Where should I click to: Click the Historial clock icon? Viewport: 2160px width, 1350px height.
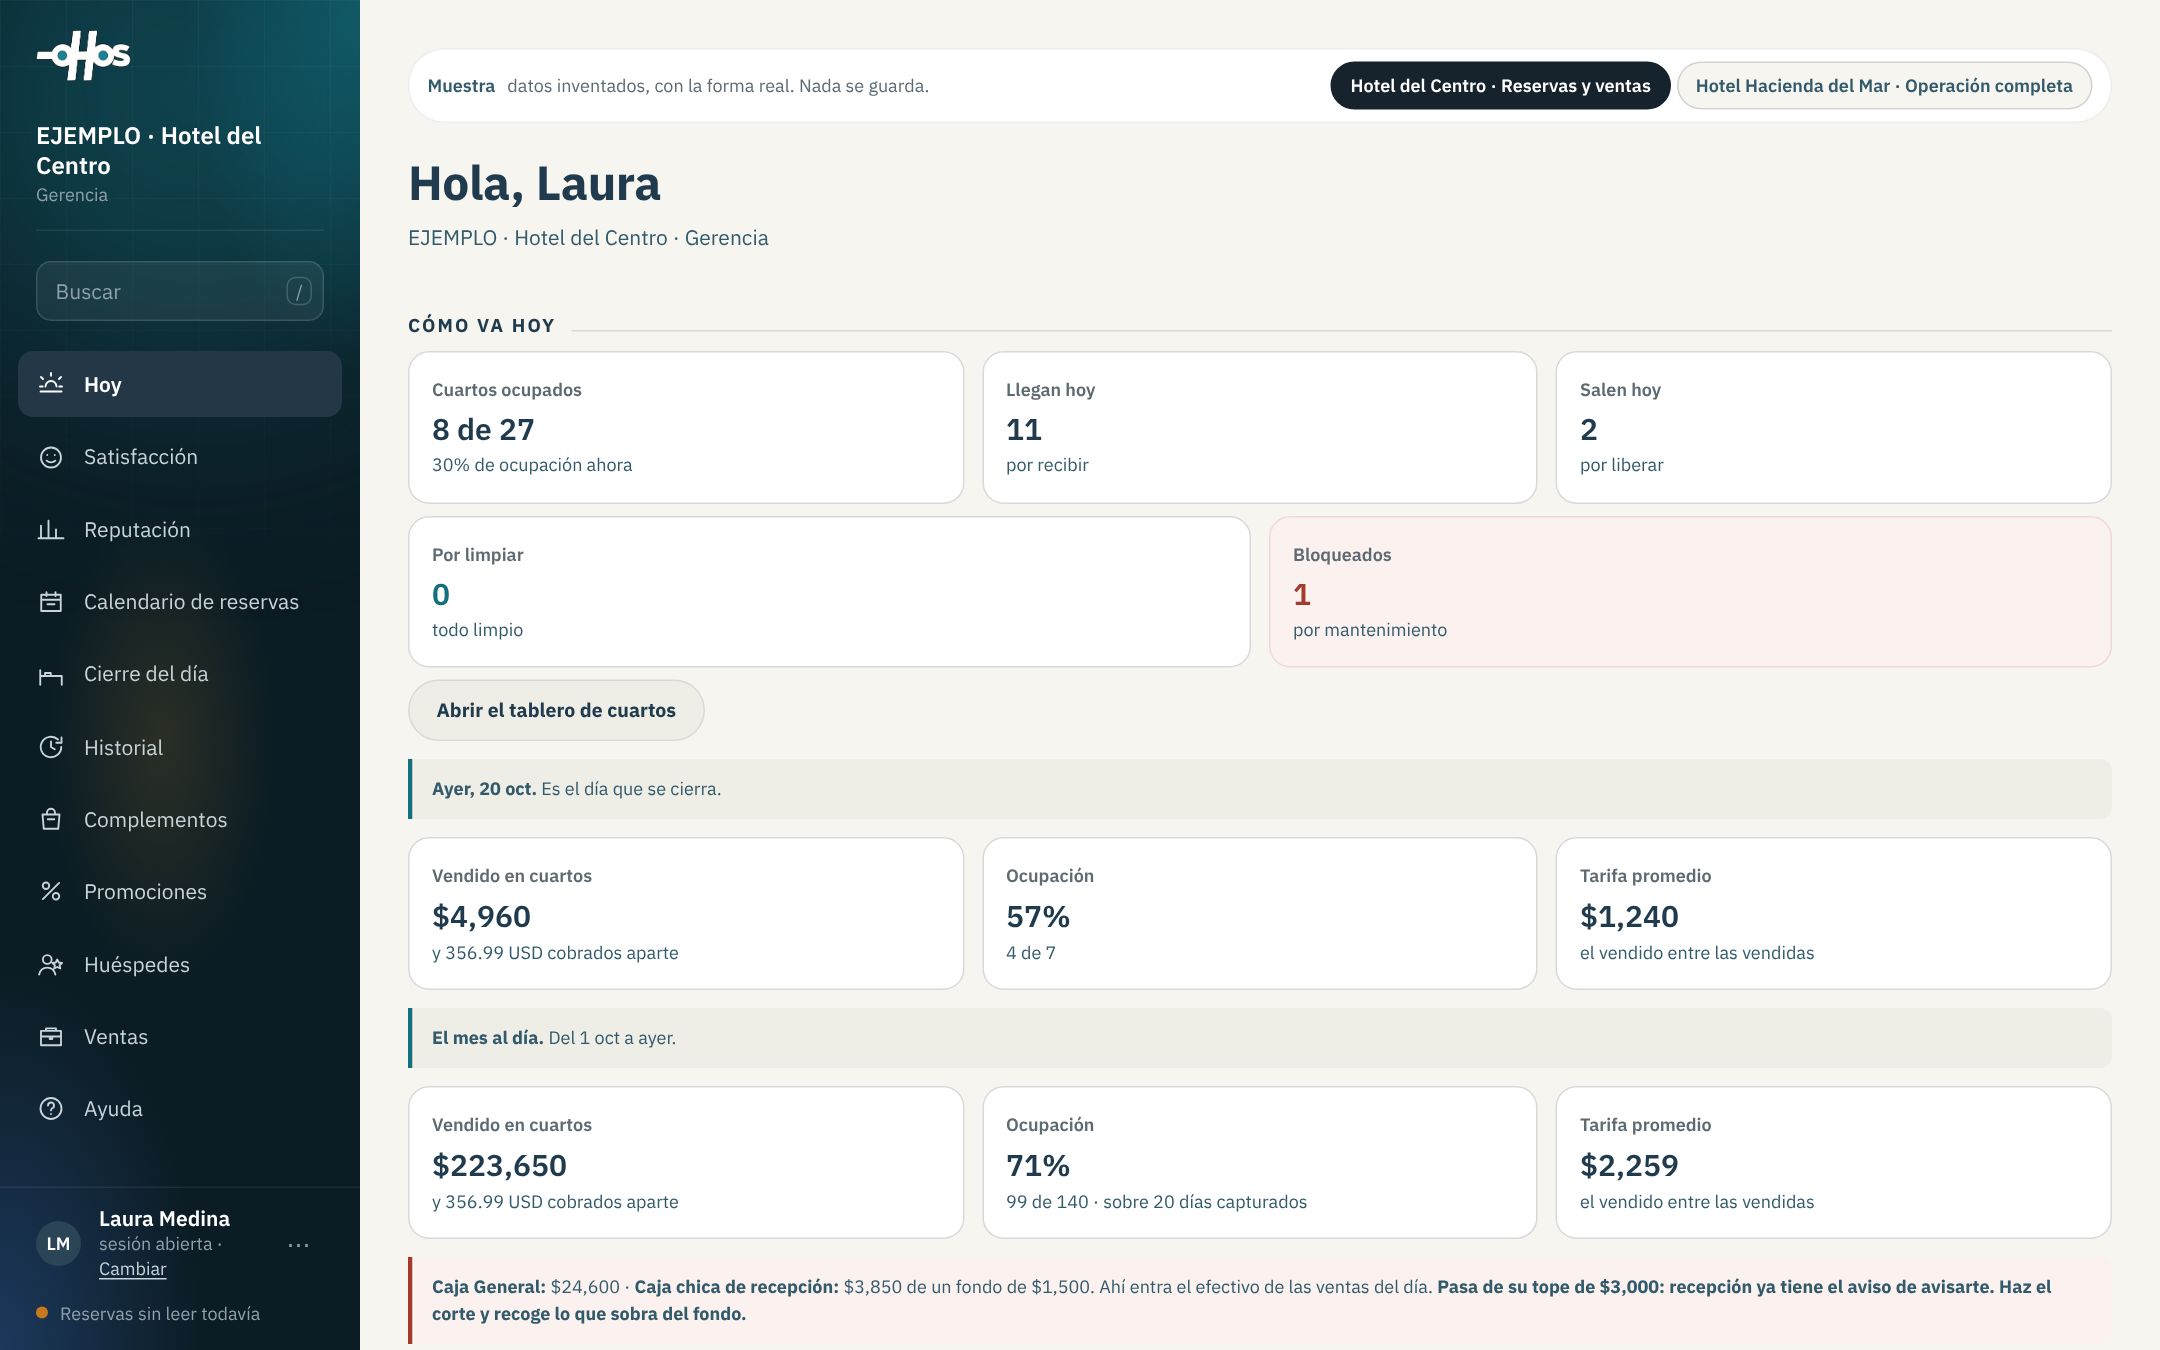pyautogui.click(x=51, y=747)
